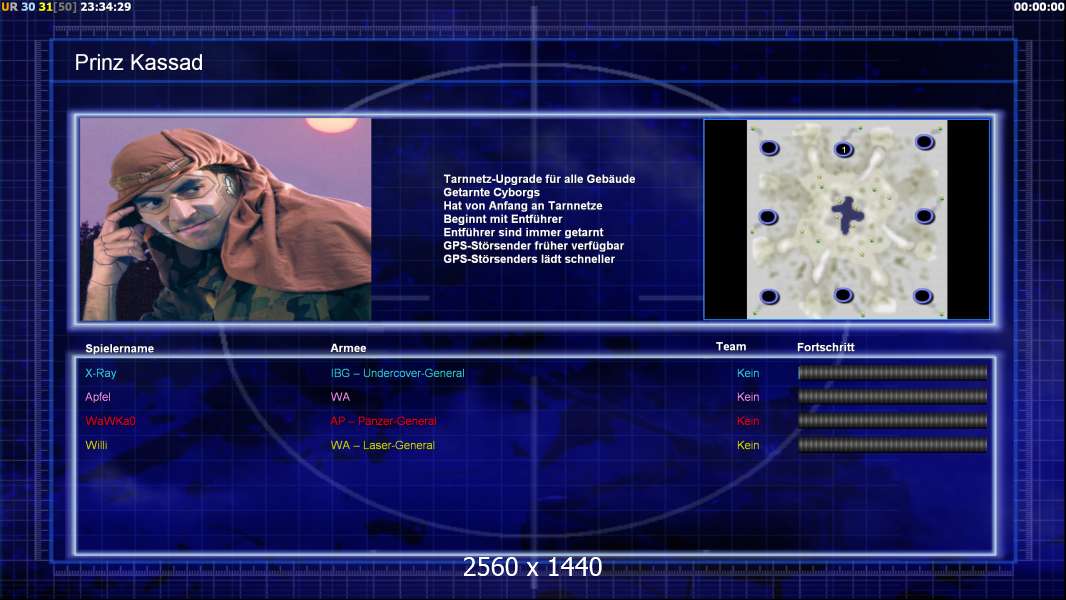The height and width of the screenshot is (600, 1066).
Task: Click start position marker numbered 1 on minimap
Action: (x=843, y=150)
